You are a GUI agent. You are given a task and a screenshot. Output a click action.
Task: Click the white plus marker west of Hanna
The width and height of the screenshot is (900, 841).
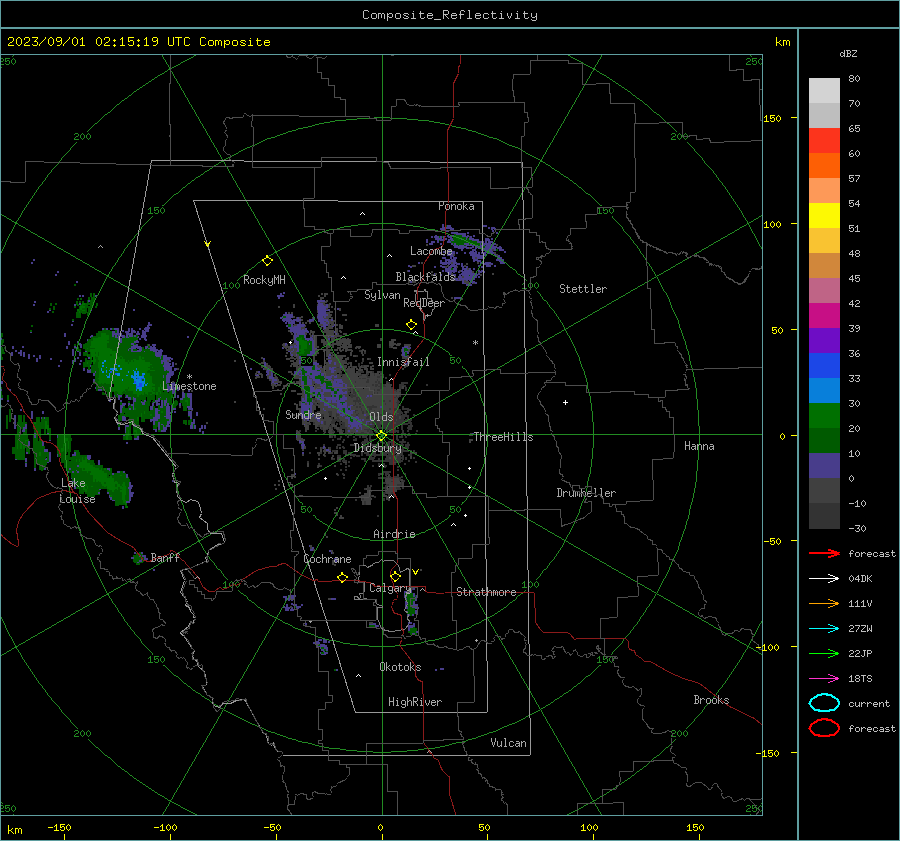pyautogui.click(x=565, y=402)
